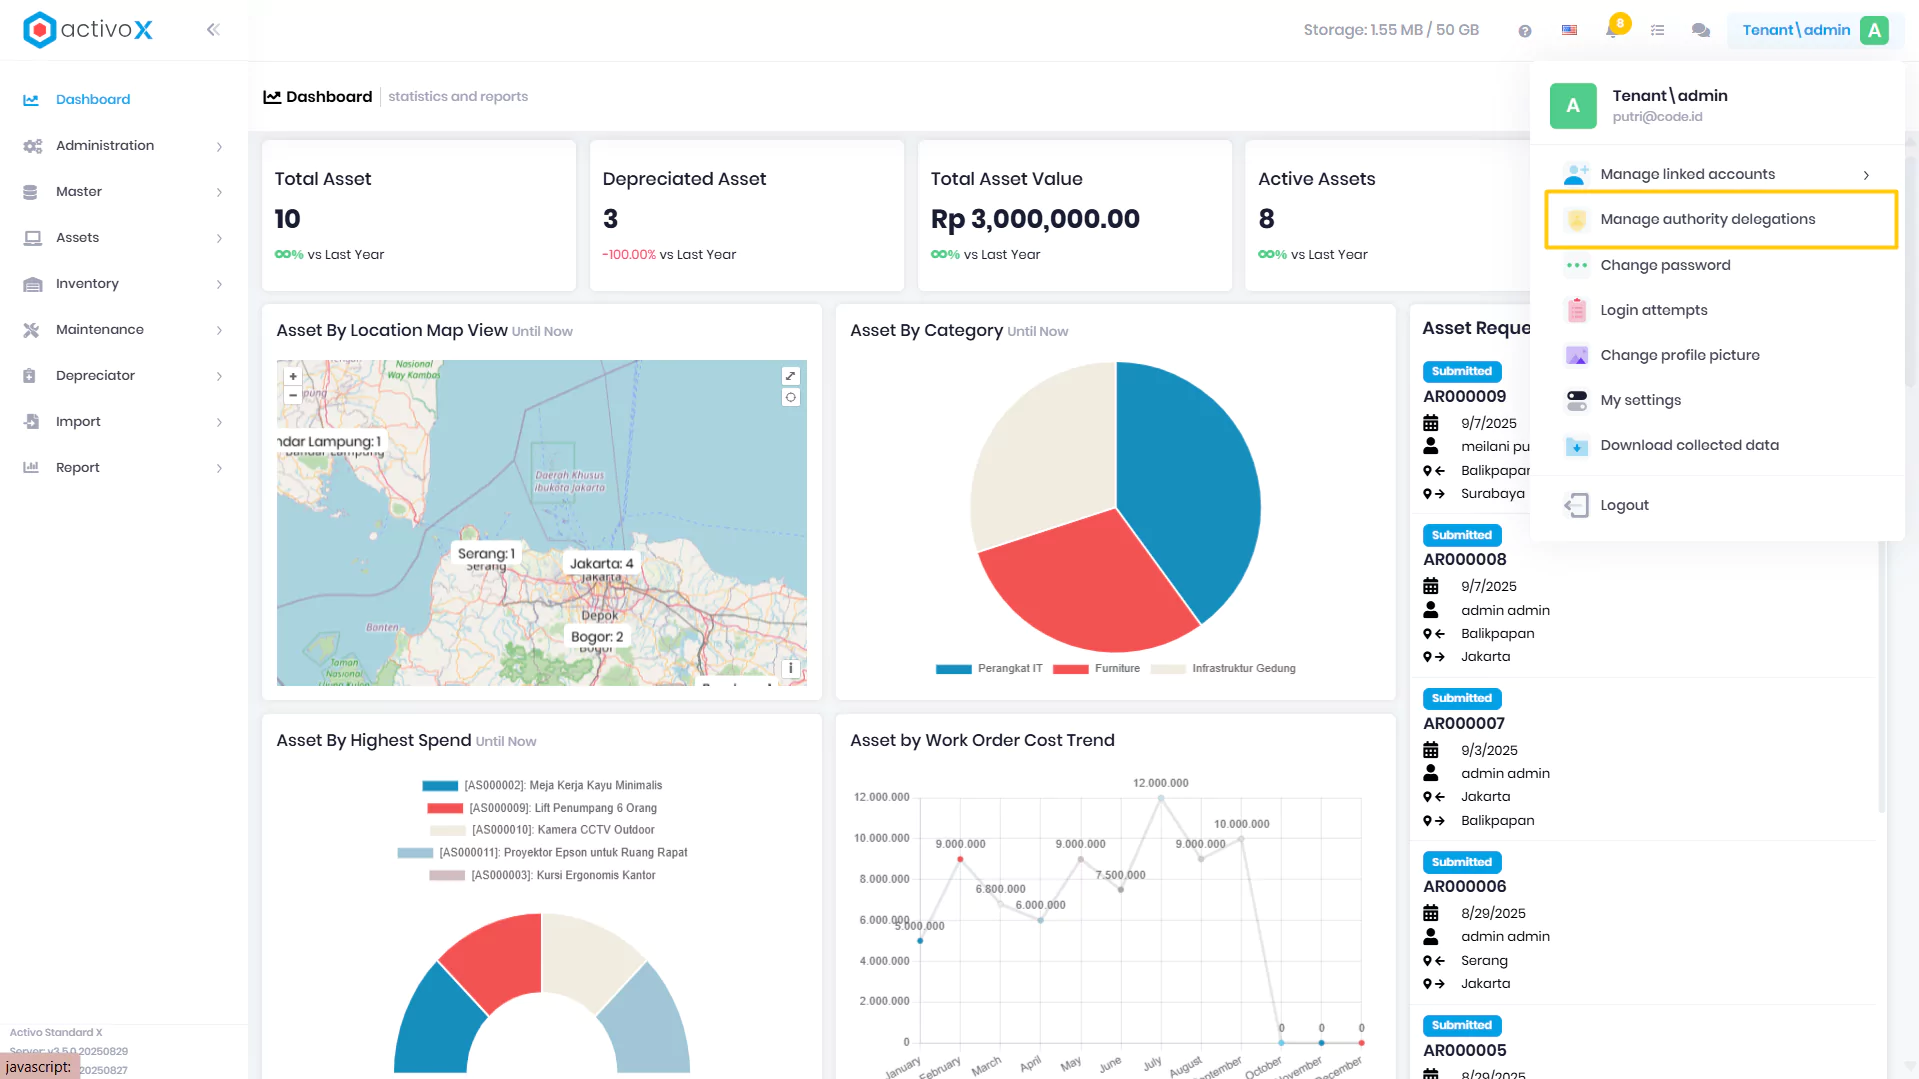Go to the Dashboard sidebar link
The width and height of the screenshot is (1919, 1079).
point(93,100)
